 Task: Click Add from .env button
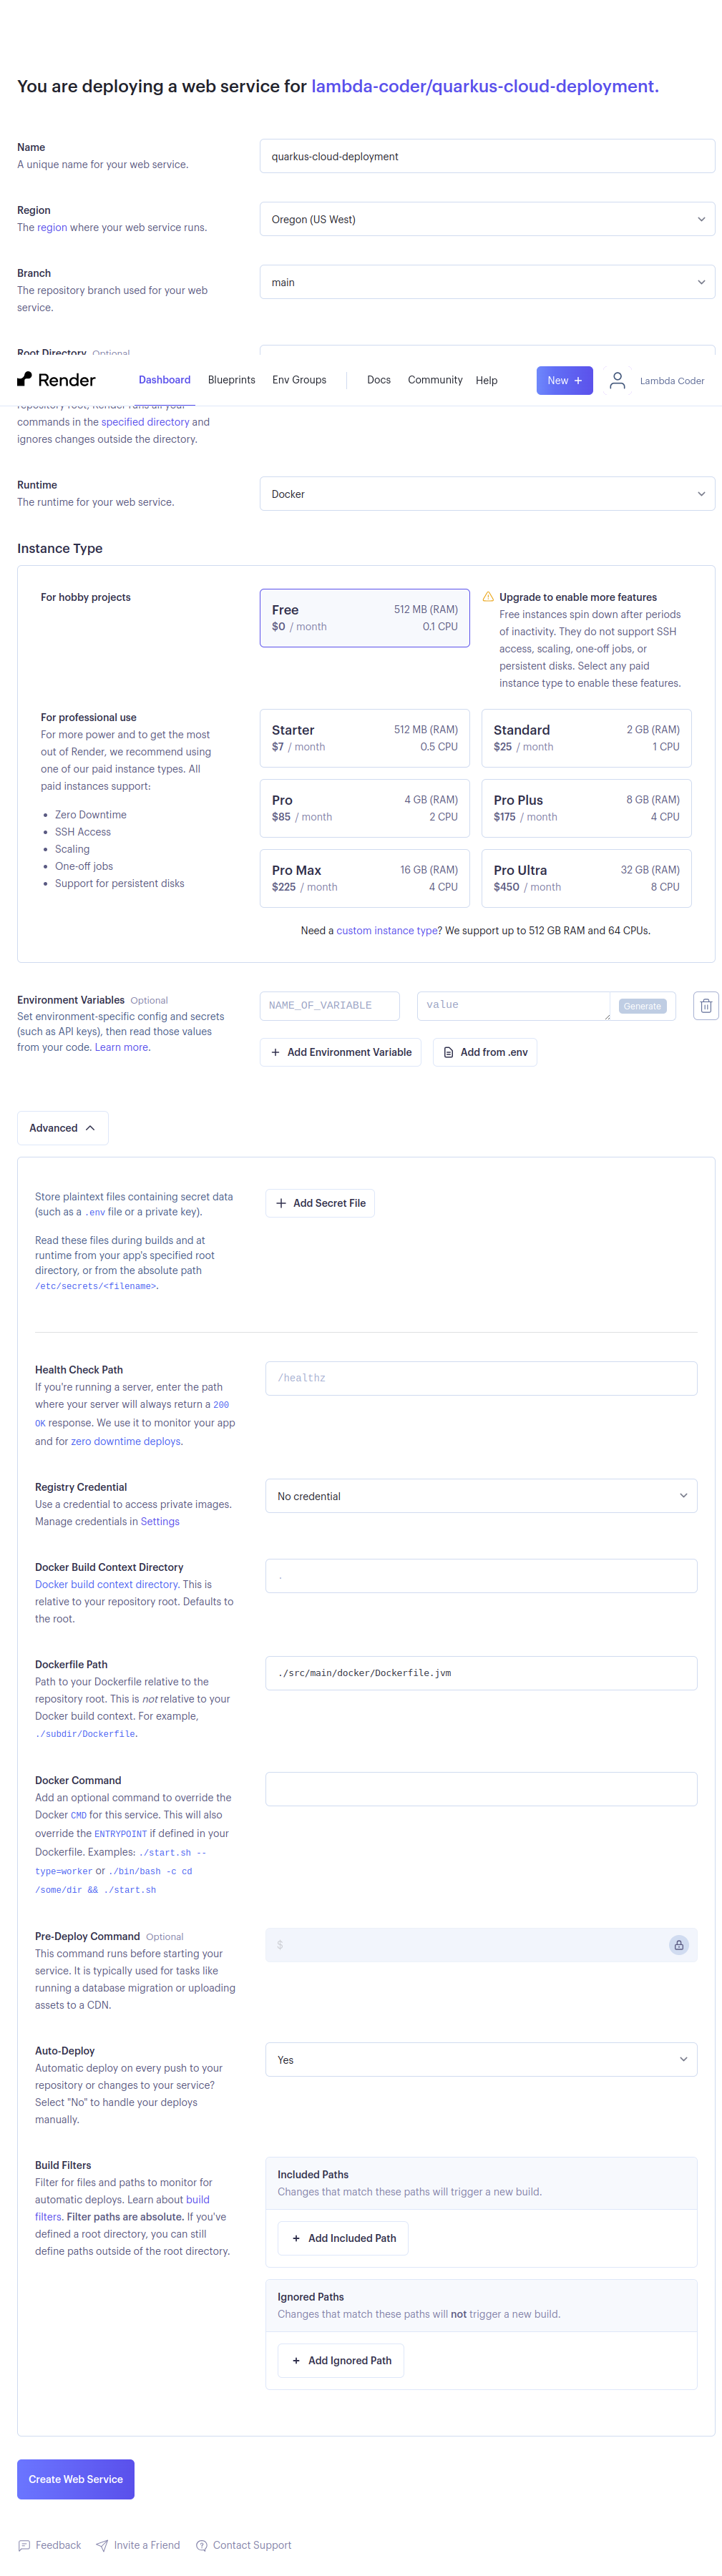(485, 1052)
